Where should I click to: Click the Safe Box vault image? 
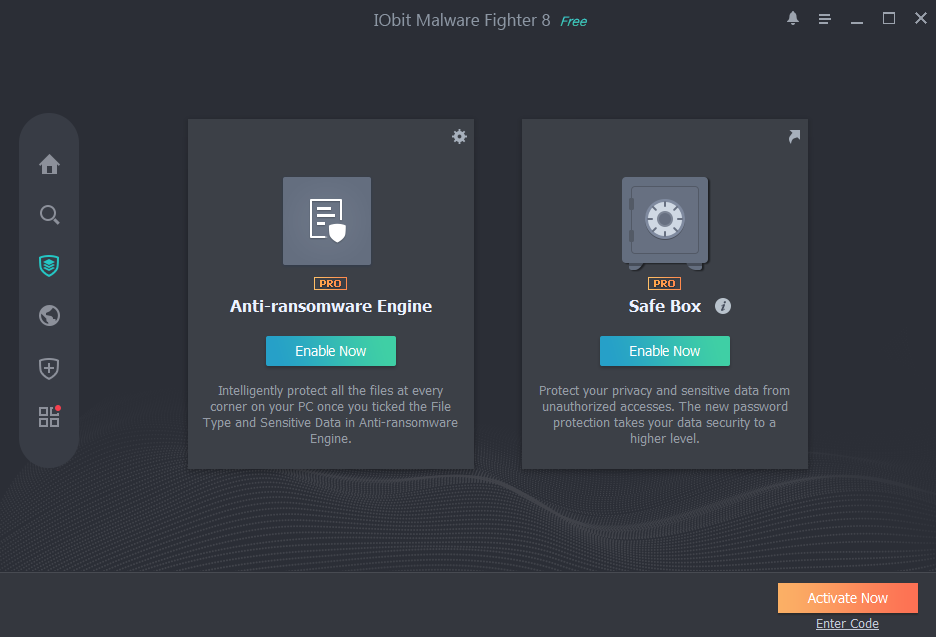(665, 222)
